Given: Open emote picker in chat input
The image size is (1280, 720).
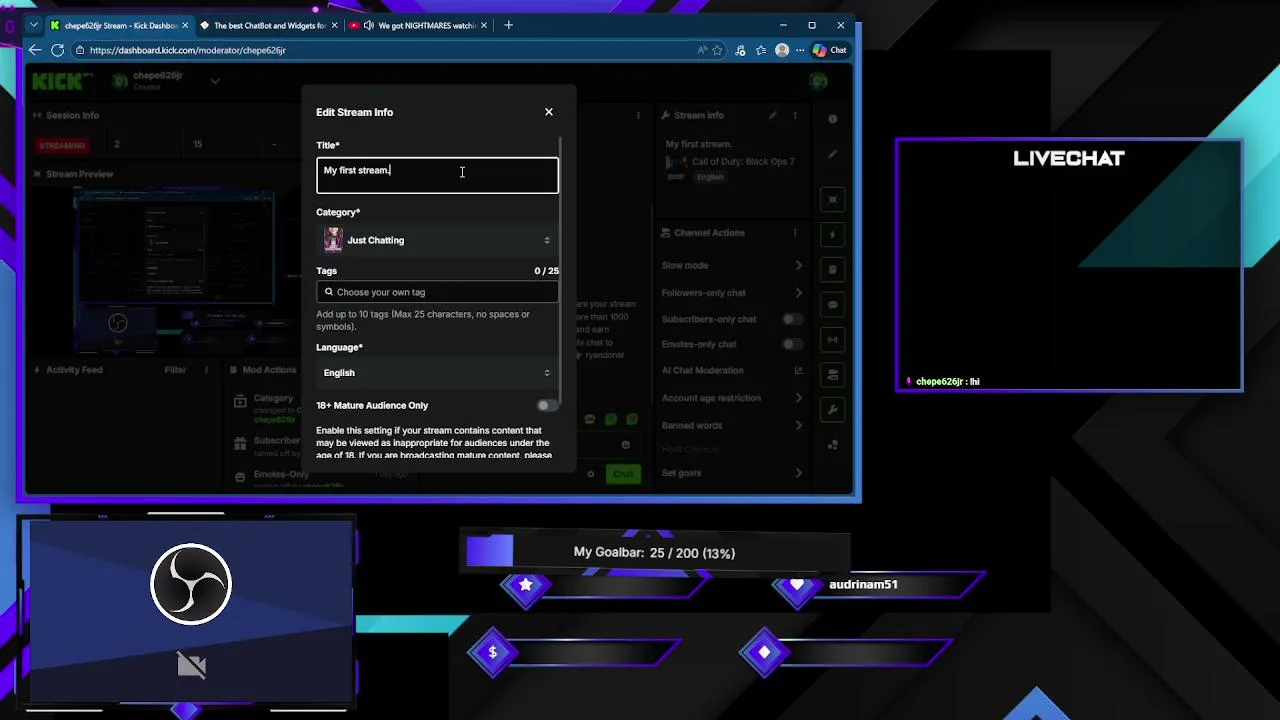Looking at the screenshot, I should pyautogui.click(x=626, y=445).
